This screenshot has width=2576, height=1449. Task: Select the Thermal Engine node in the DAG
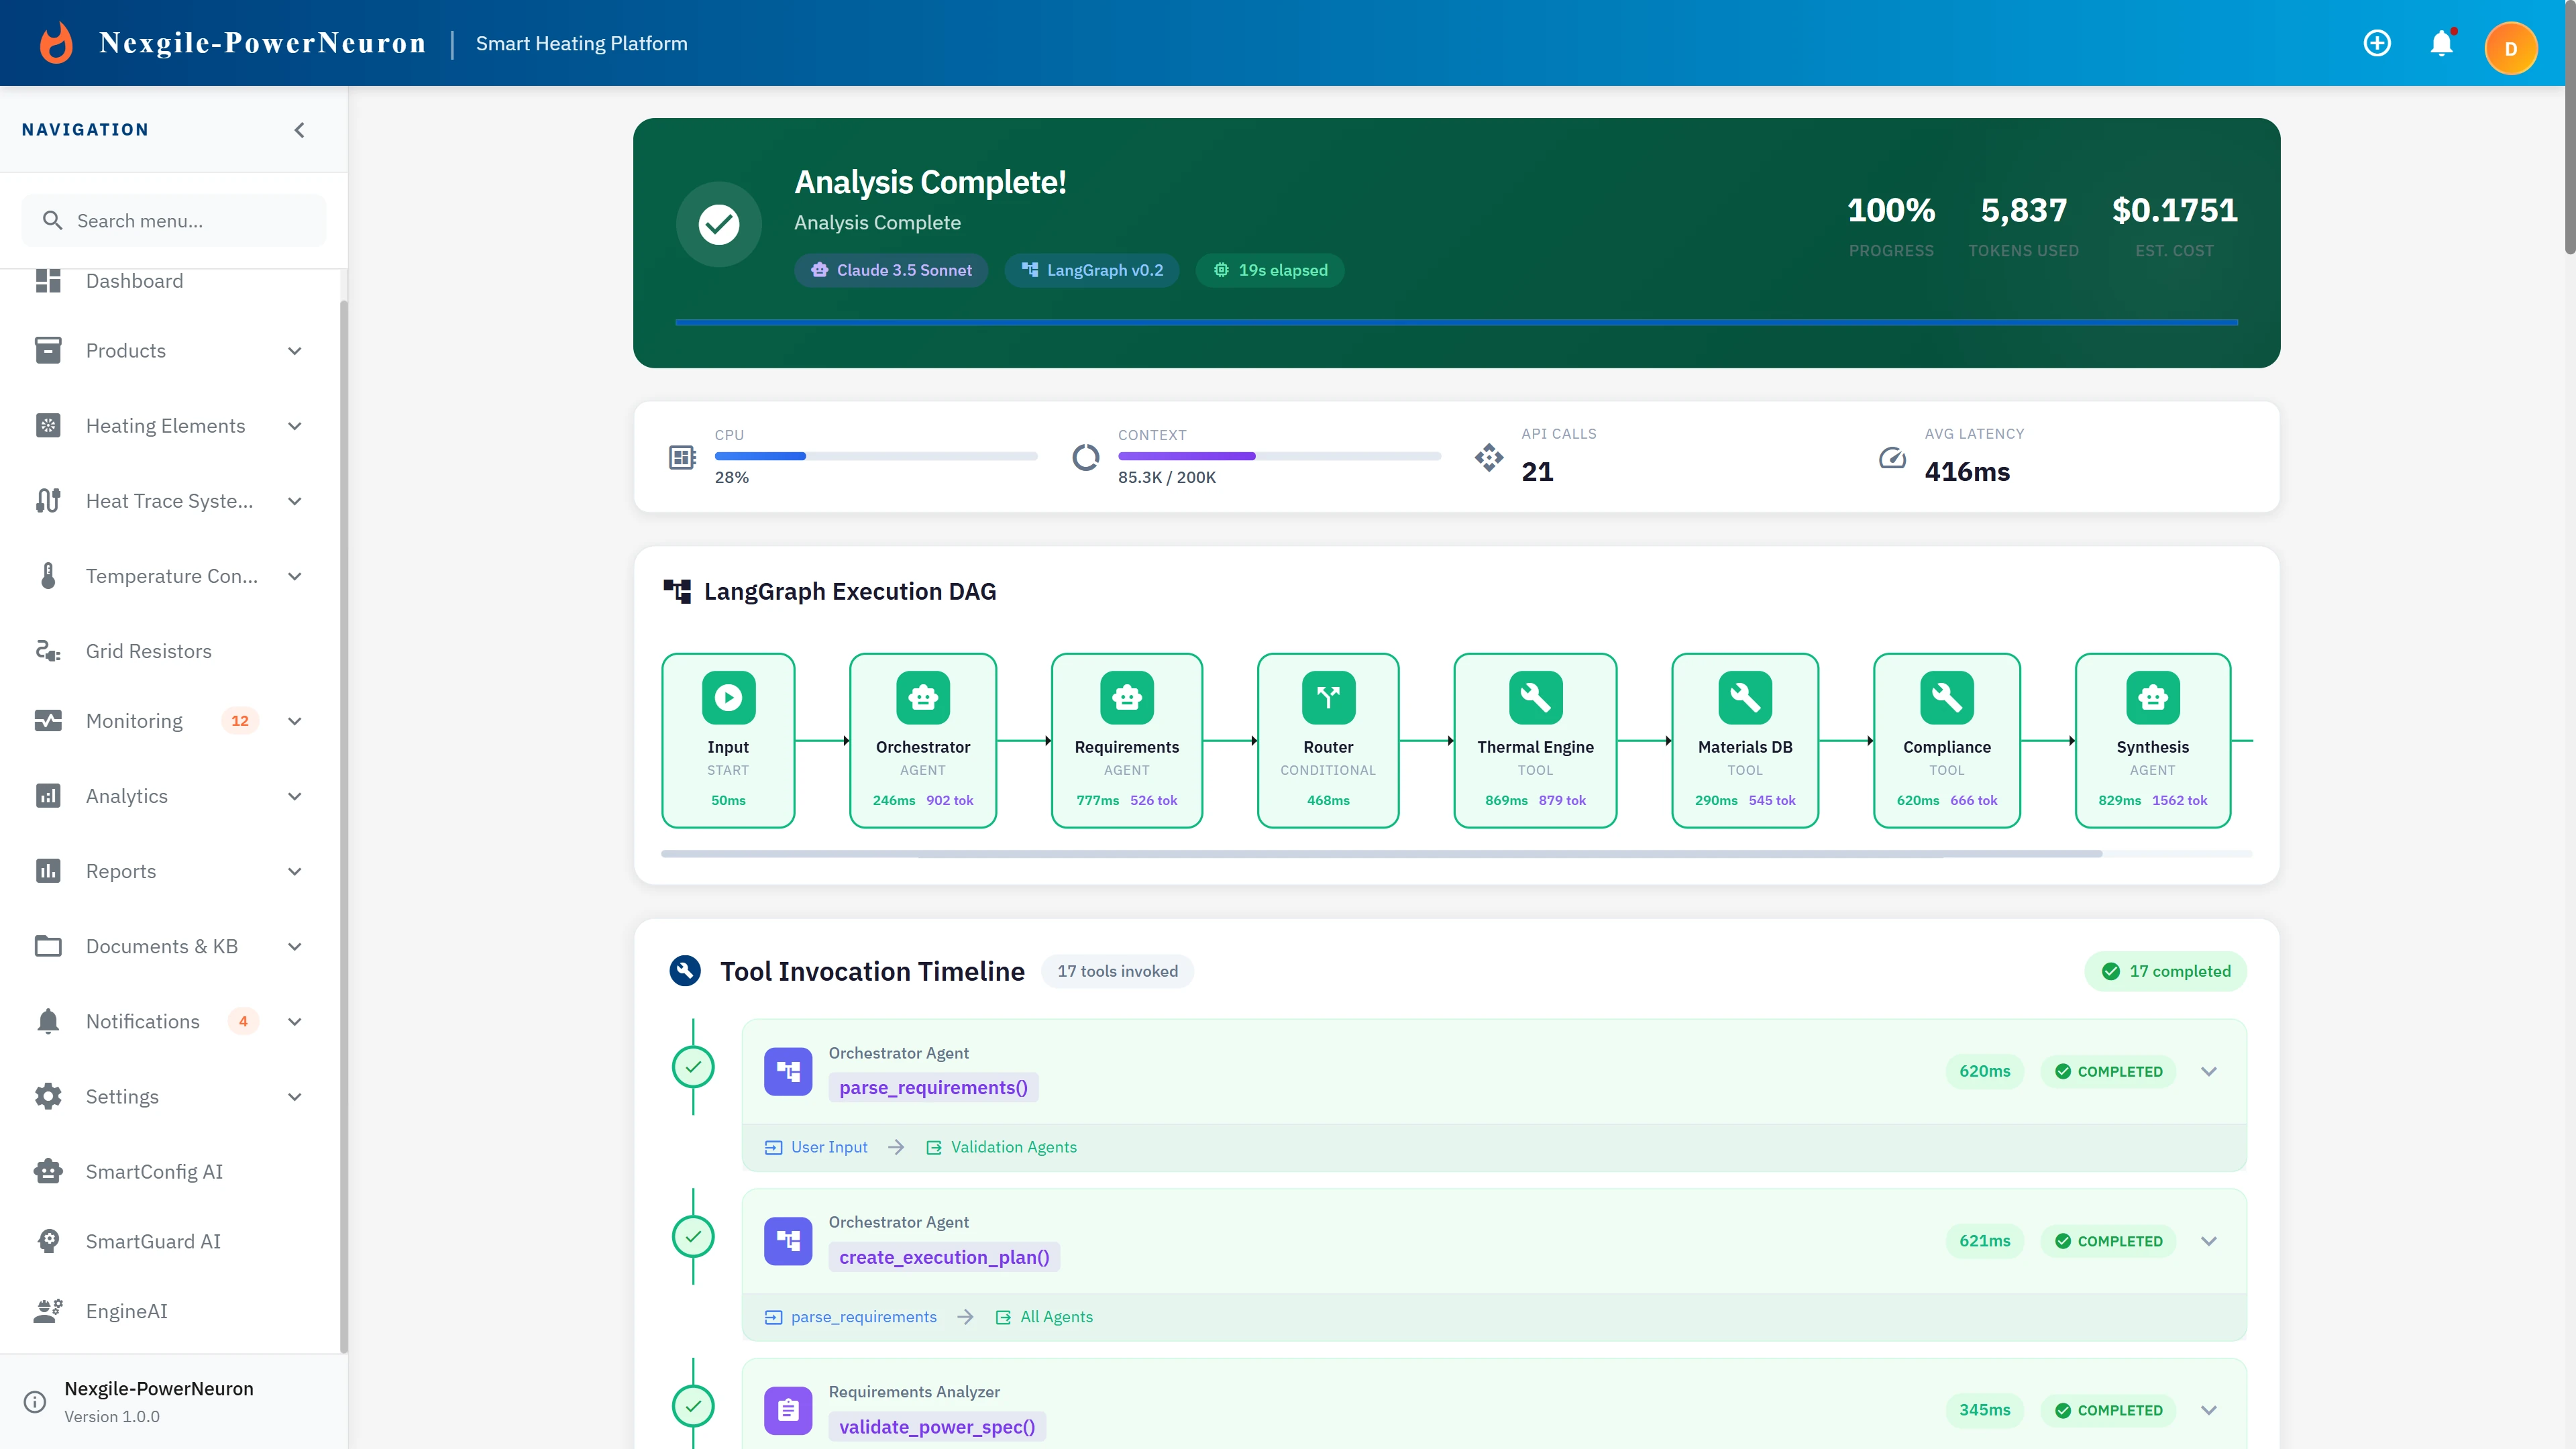click(x=1535, y=740)
